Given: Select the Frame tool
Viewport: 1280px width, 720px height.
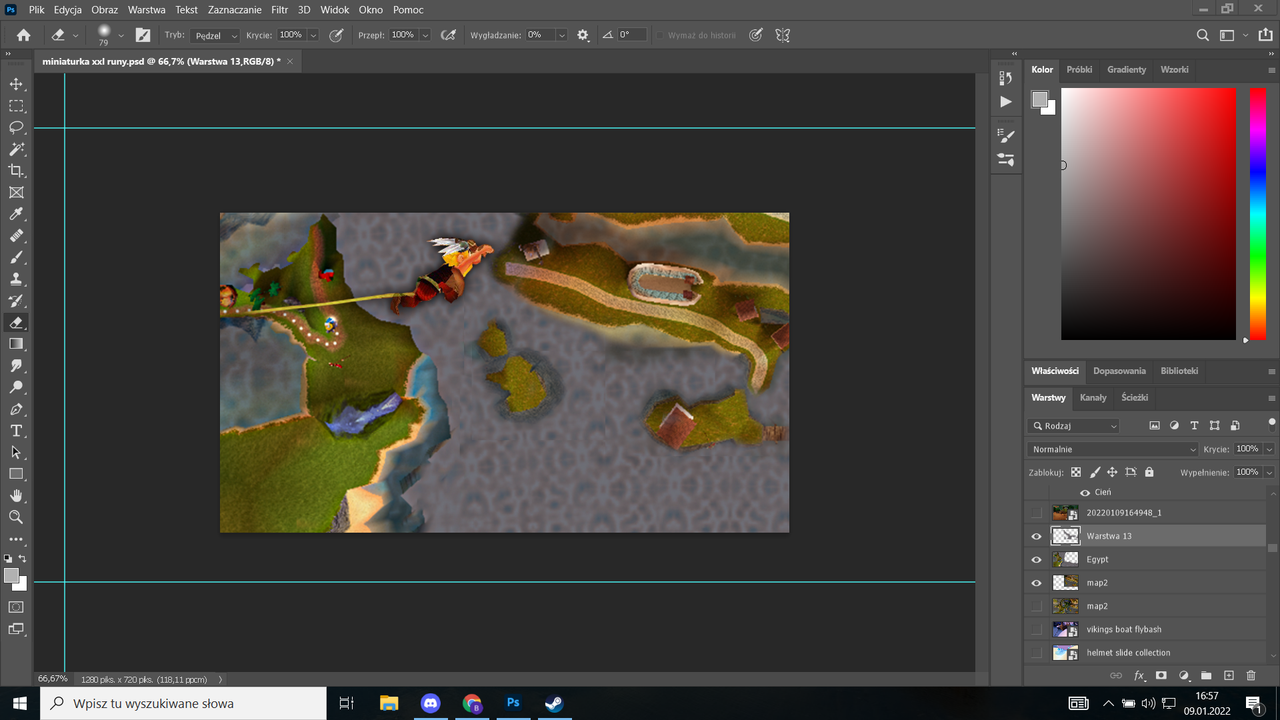Looking at the screenshot, I should 16,193.
